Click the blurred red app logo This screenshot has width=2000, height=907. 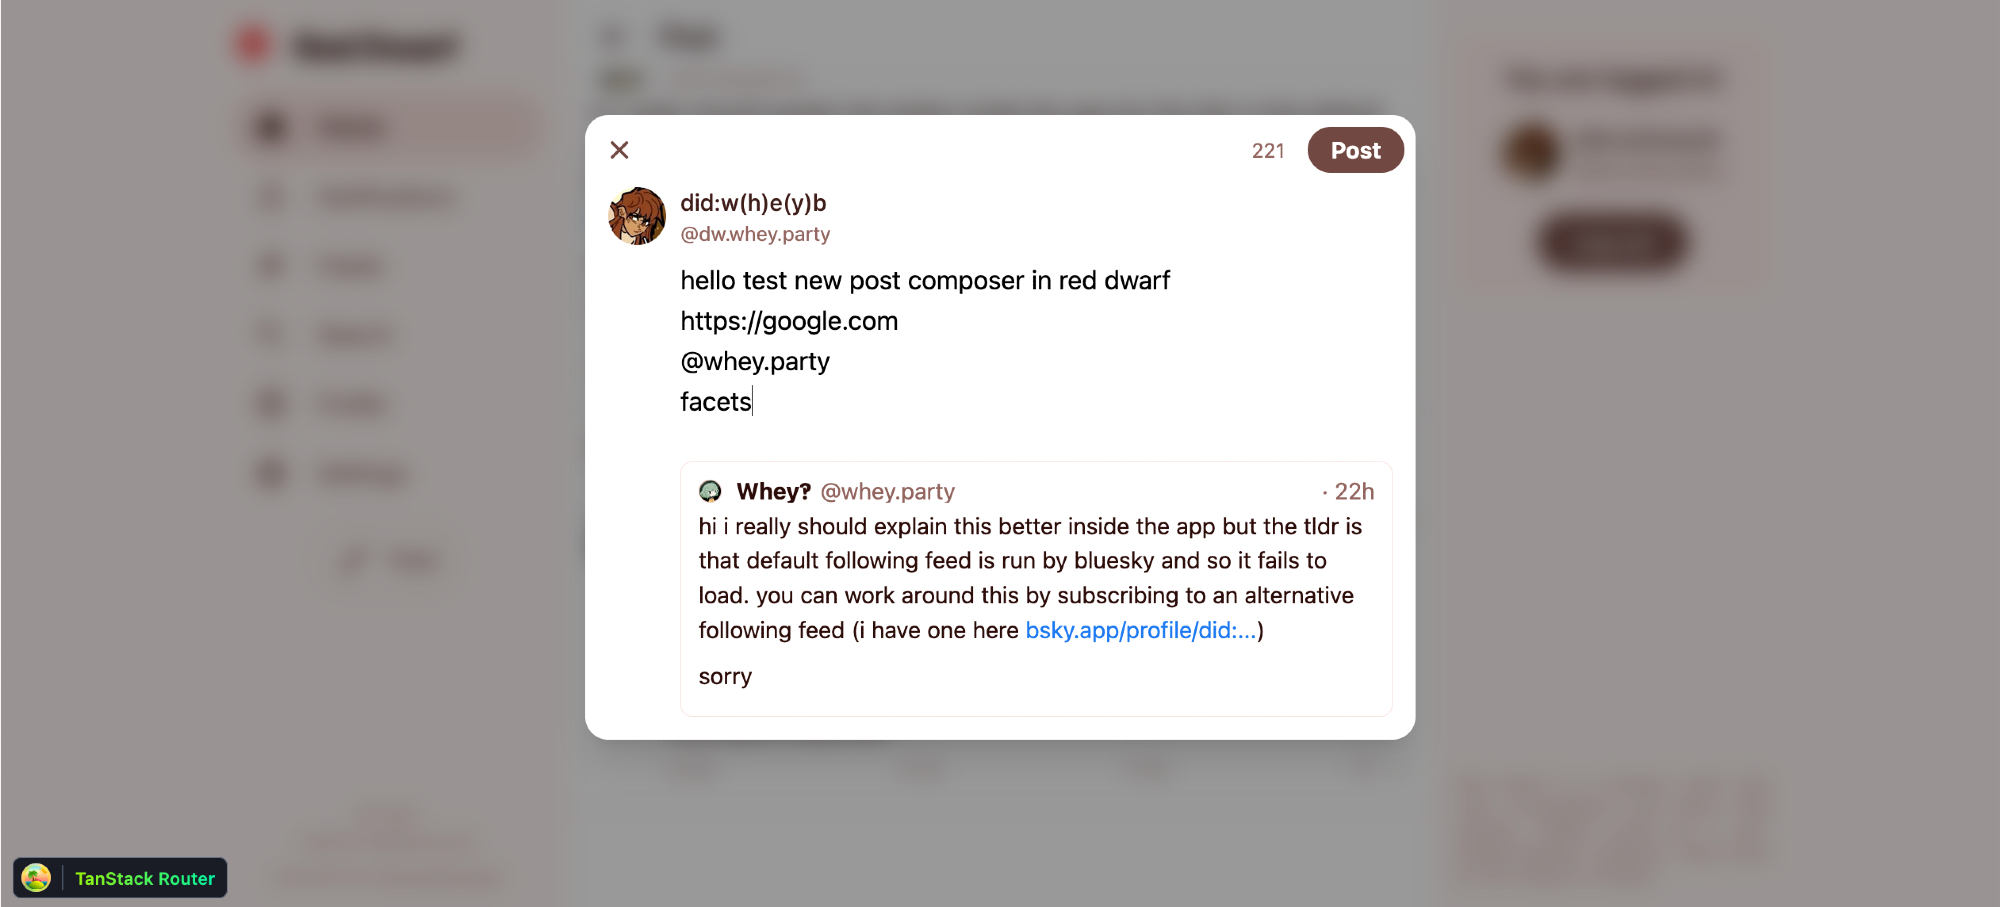(253, 44)
